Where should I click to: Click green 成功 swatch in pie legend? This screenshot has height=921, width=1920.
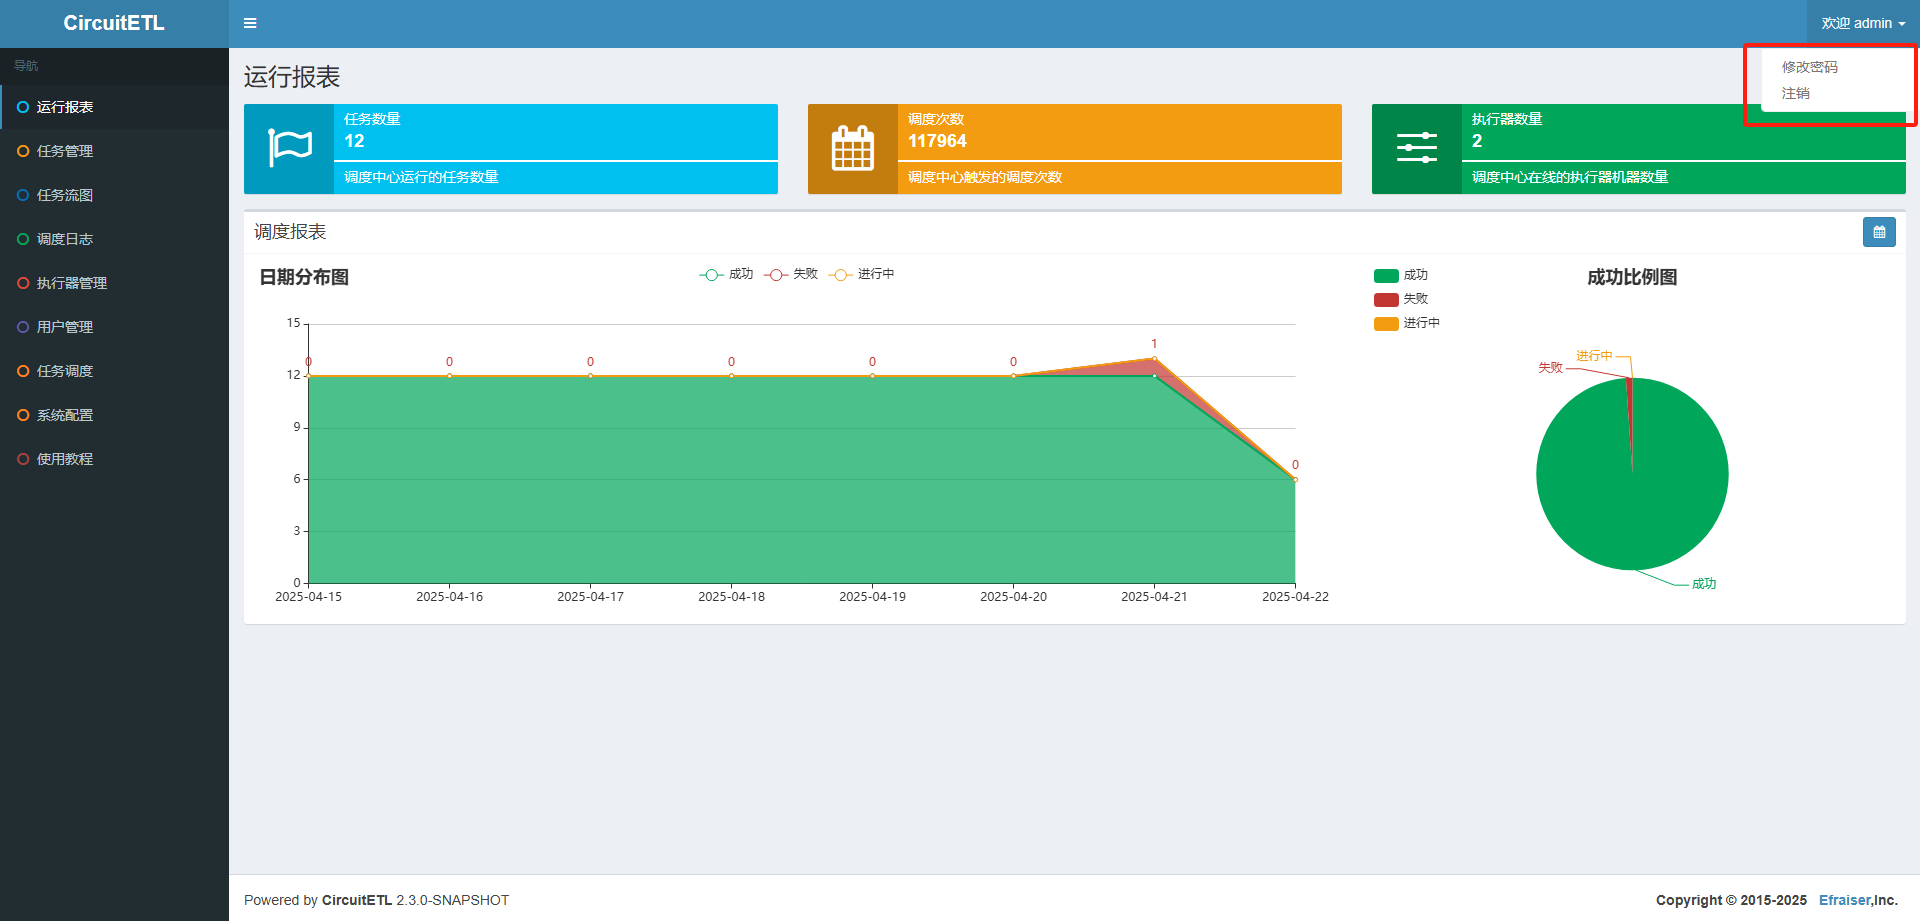click(1386, 276)
